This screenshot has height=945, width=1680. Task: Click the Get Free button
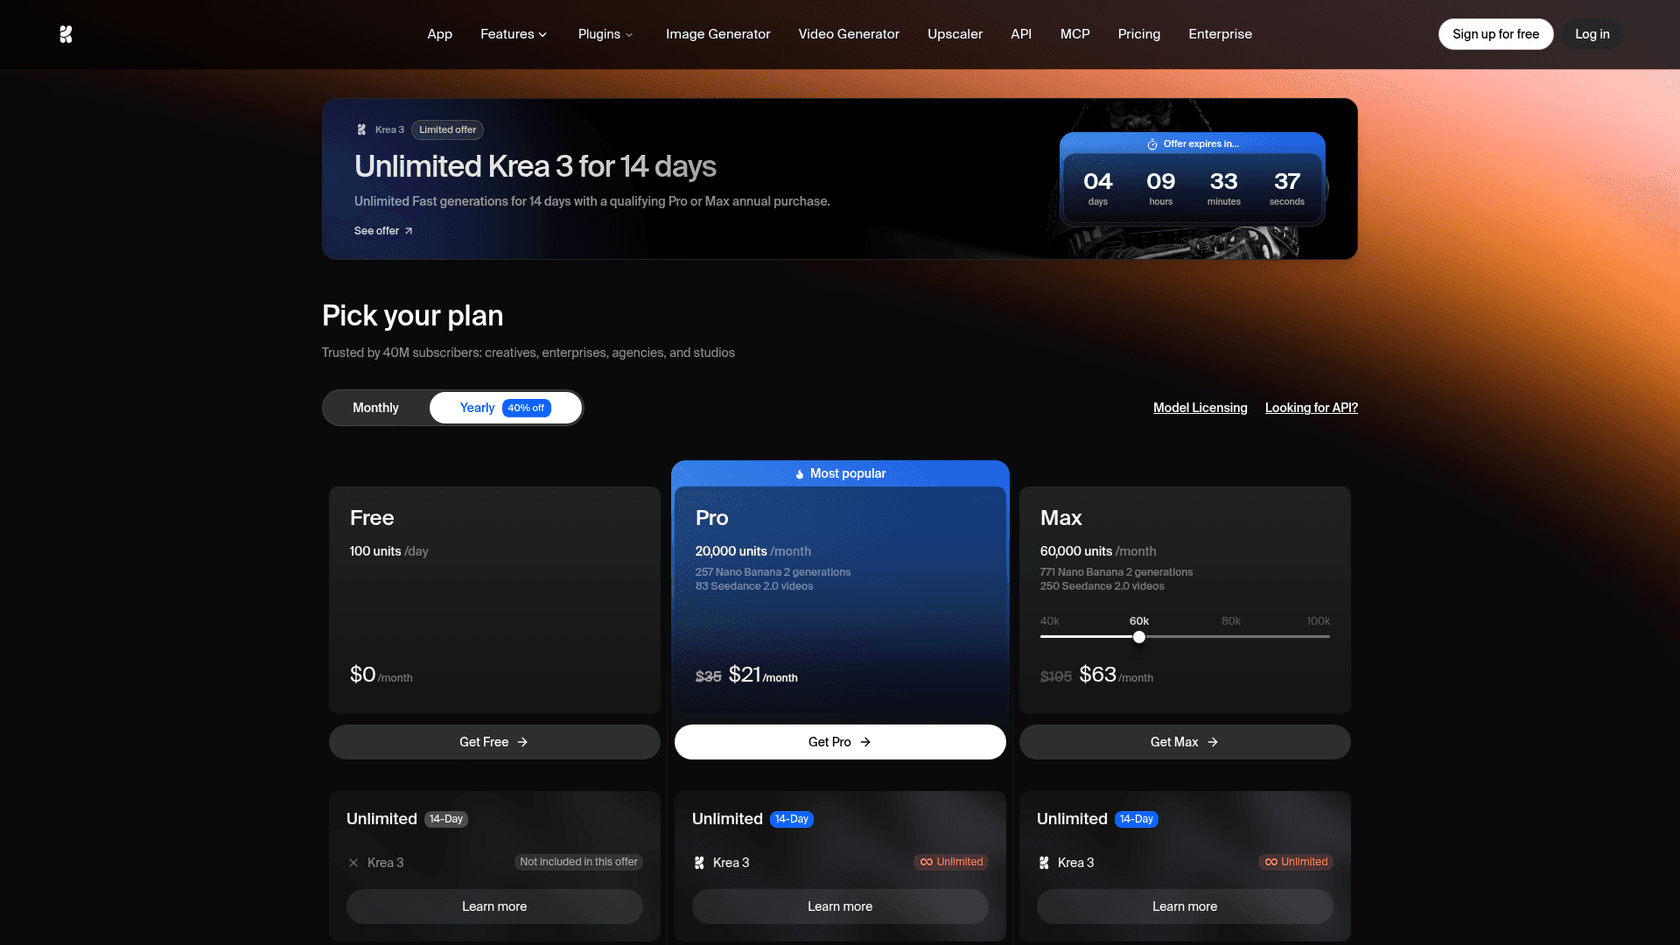[x=494, y=742]
